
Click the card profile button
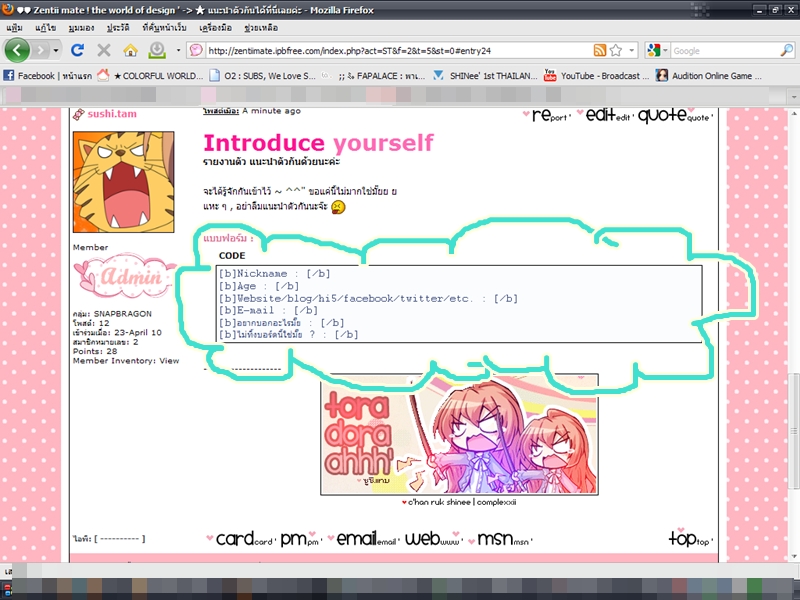point(241,539)
